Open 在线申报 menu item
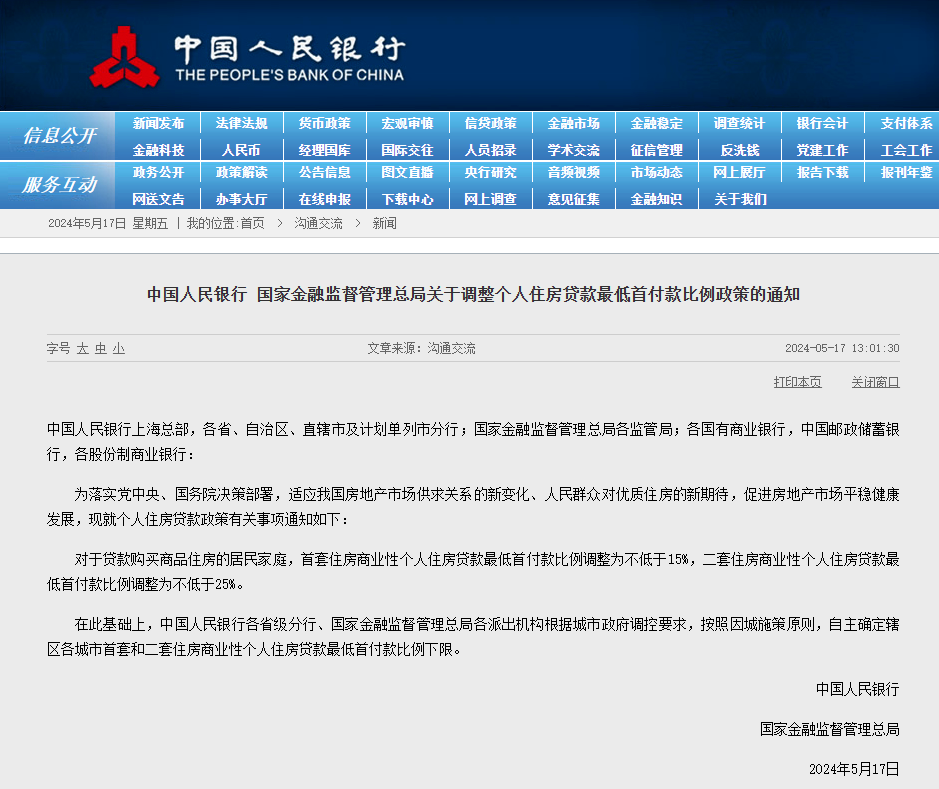The image size is (939, 789). click(325, 199)
